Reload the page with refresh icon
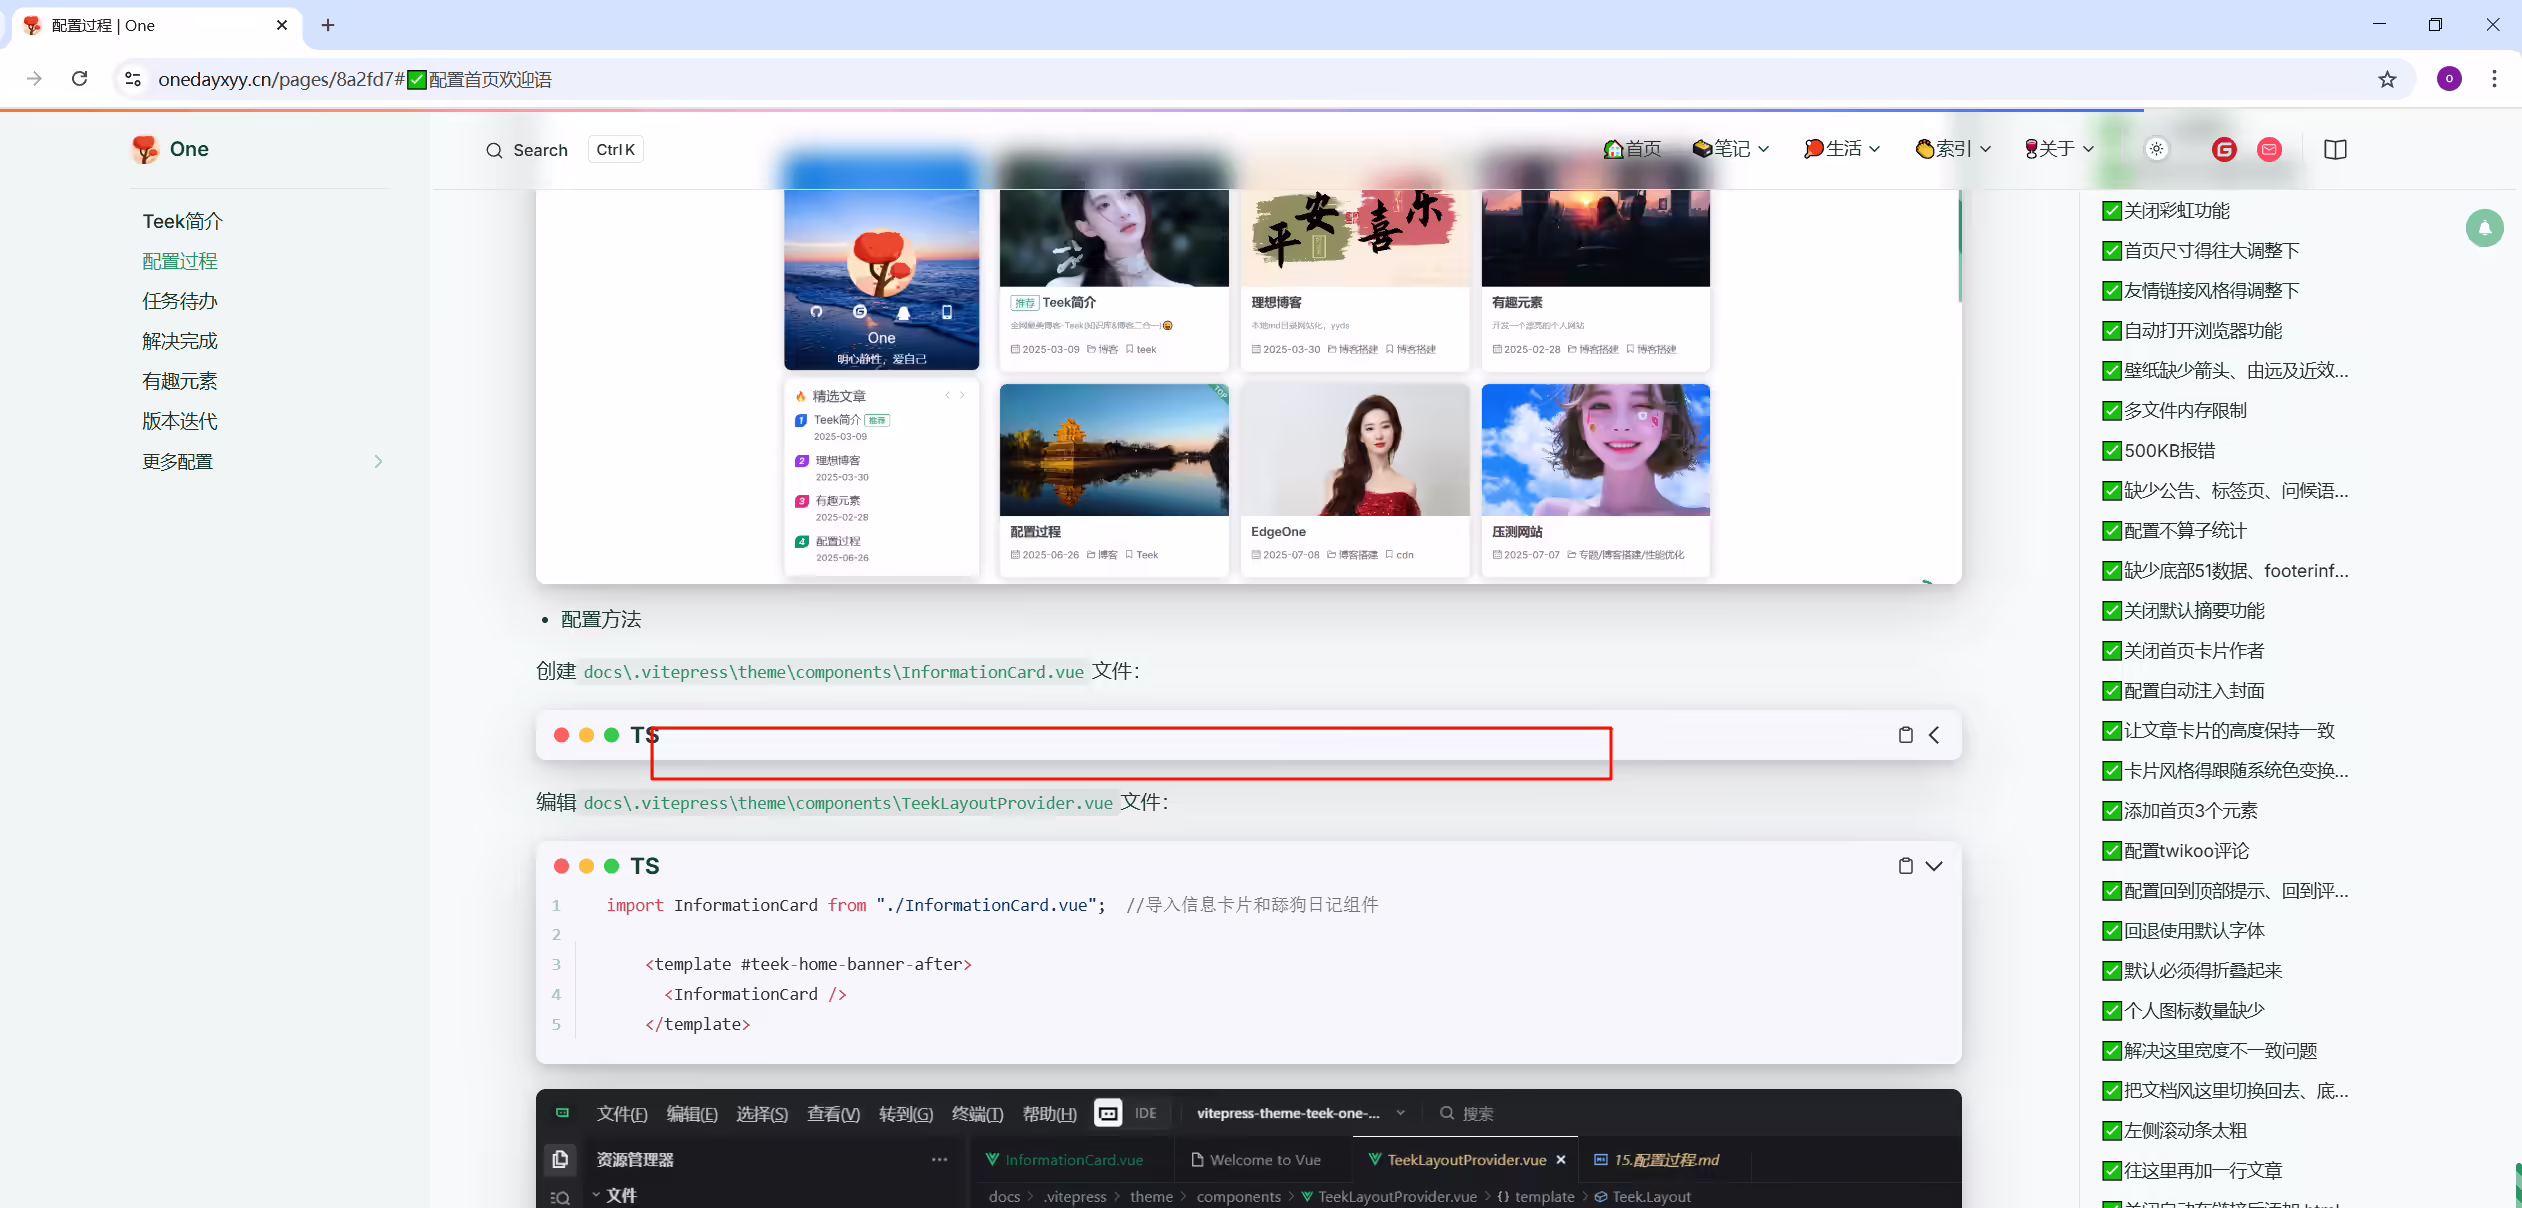2522x1208 pixels. pyautogui.click(x=80, y=79)
